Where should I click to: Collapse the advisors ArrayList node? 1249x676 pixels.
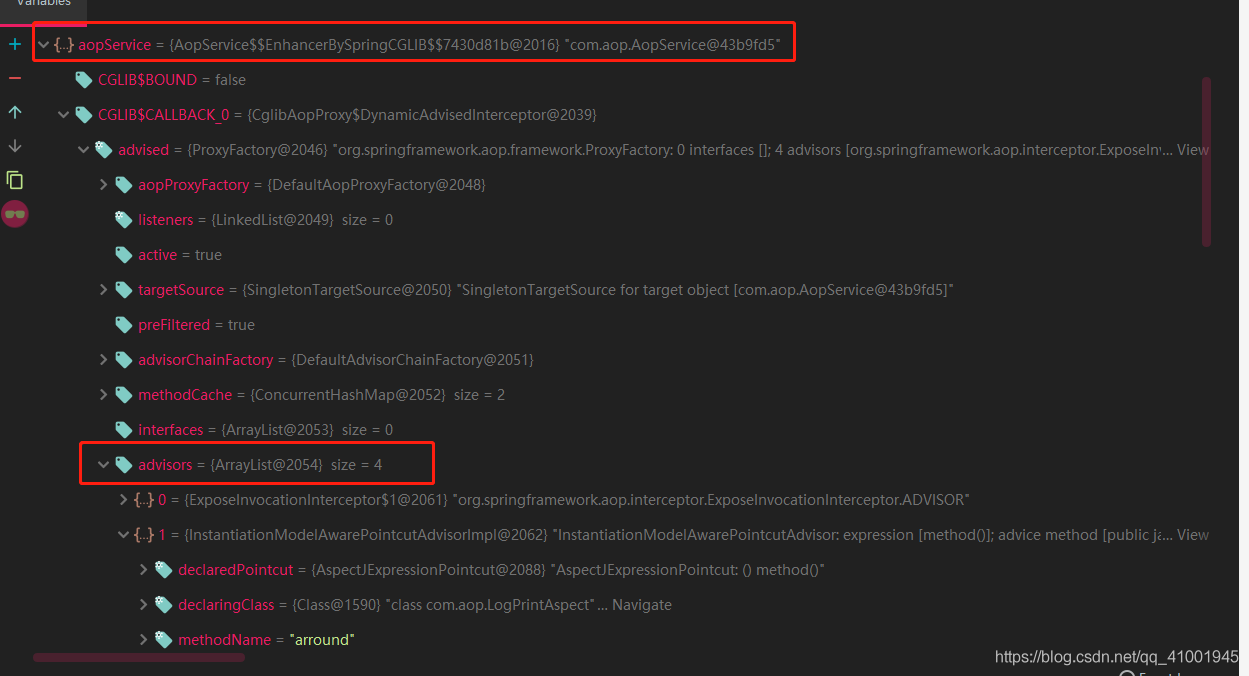[x=104, y=465]
